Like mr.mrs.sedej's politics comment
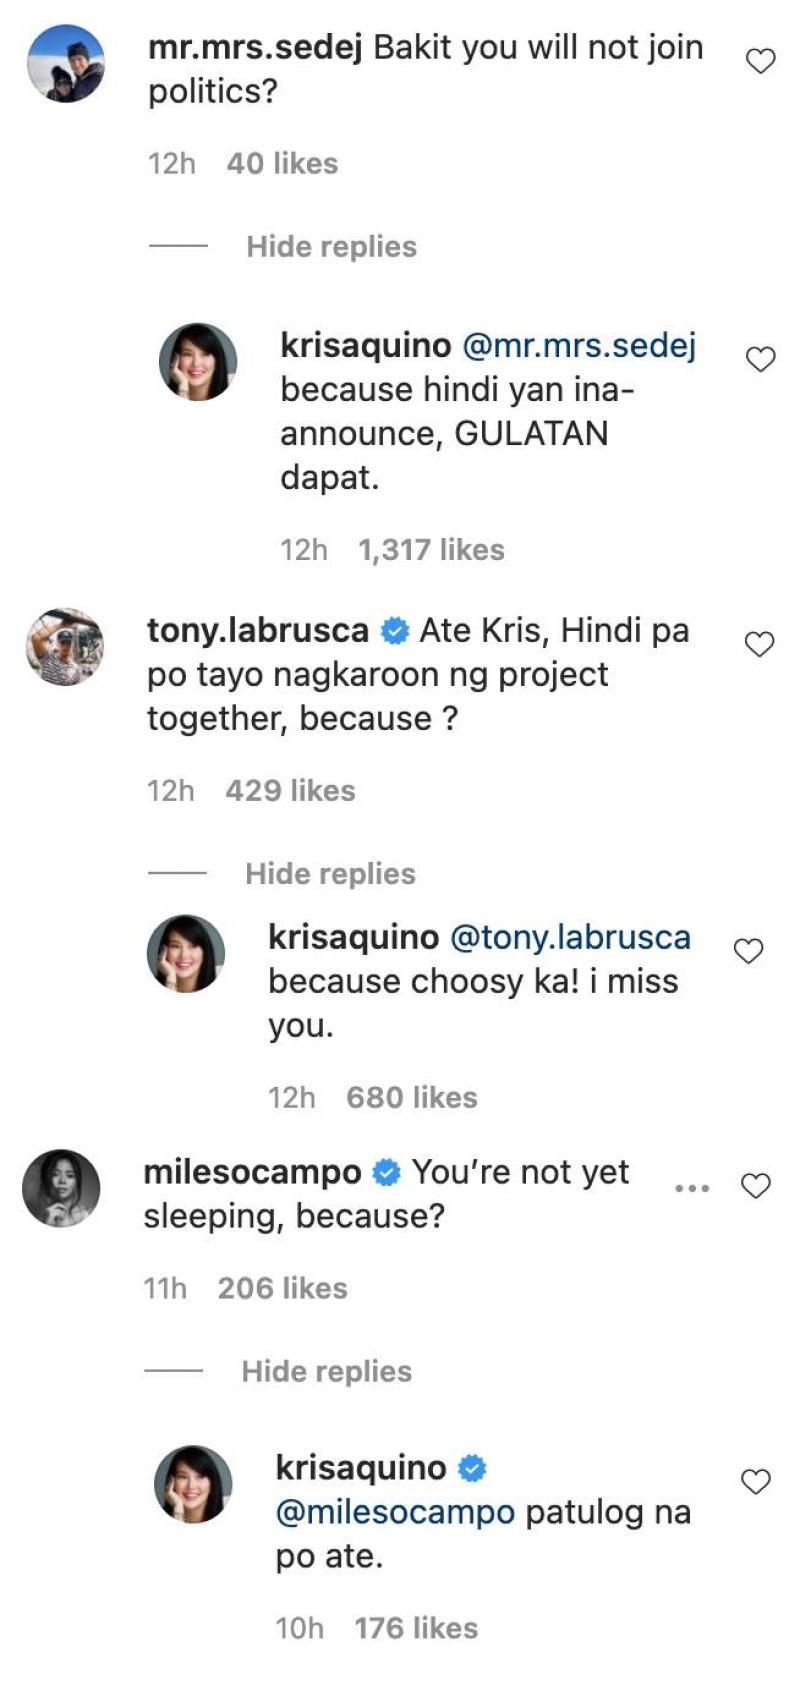The width and height of the screenshot is (800, 1691). point(761,61)
